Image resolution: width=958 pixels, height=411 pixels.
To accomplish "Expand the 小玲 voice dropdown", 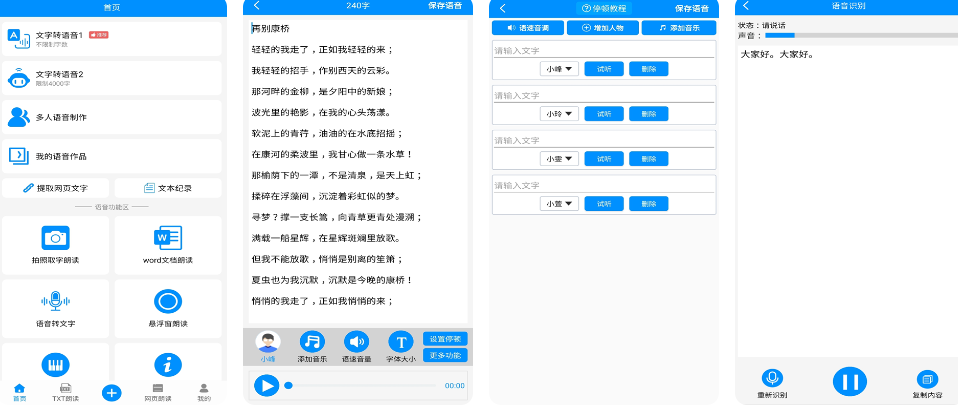I will (x=559, y=114).
